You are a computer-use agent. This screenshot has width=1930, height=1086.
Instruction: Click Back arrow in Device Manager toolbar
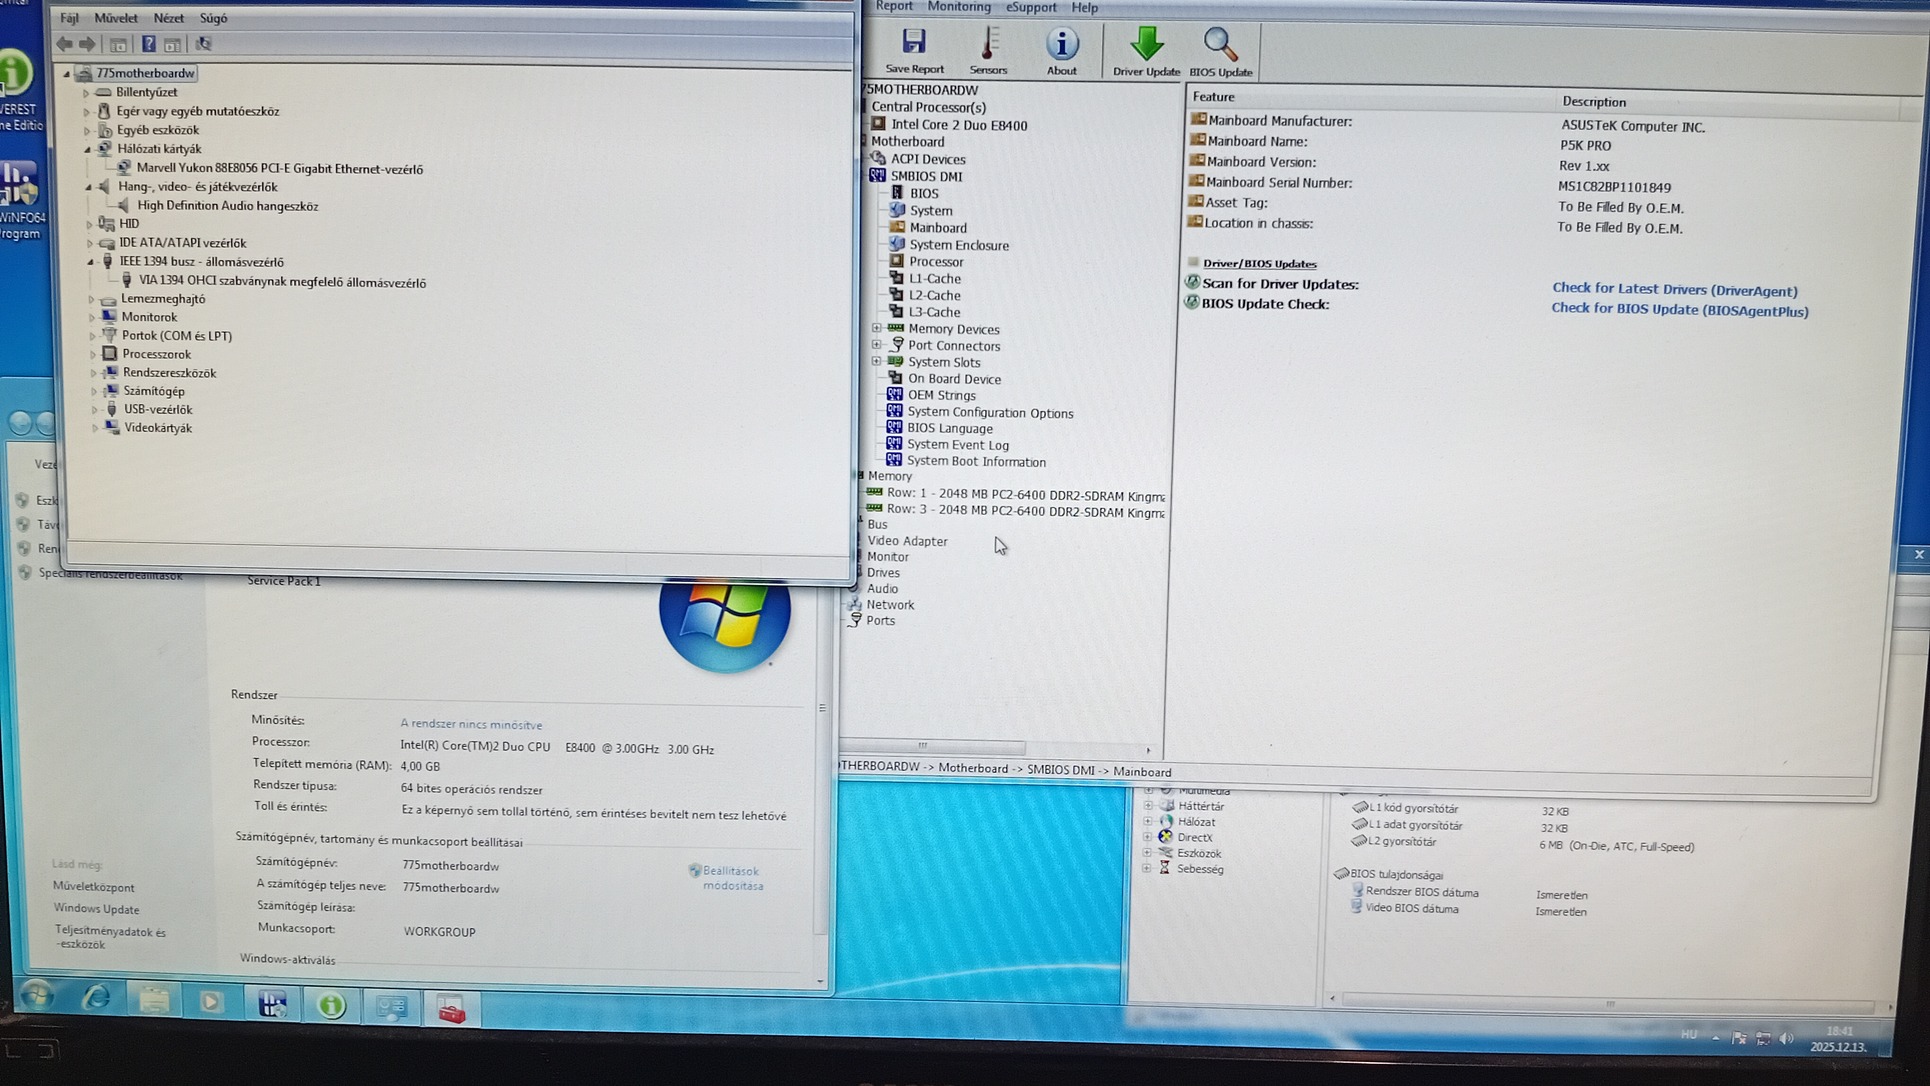(65, 44)
